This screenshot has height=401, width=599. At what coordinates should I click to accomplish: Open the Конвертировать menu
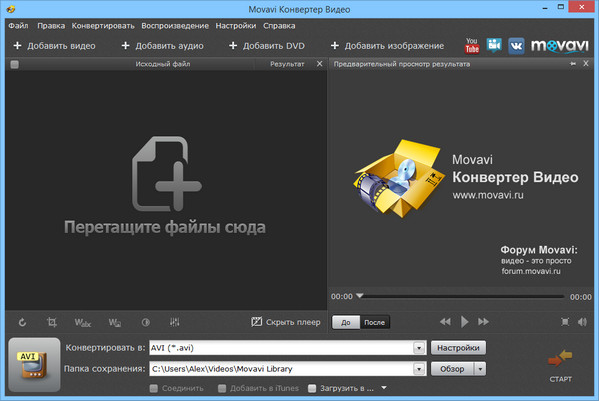tap(103, 26)
